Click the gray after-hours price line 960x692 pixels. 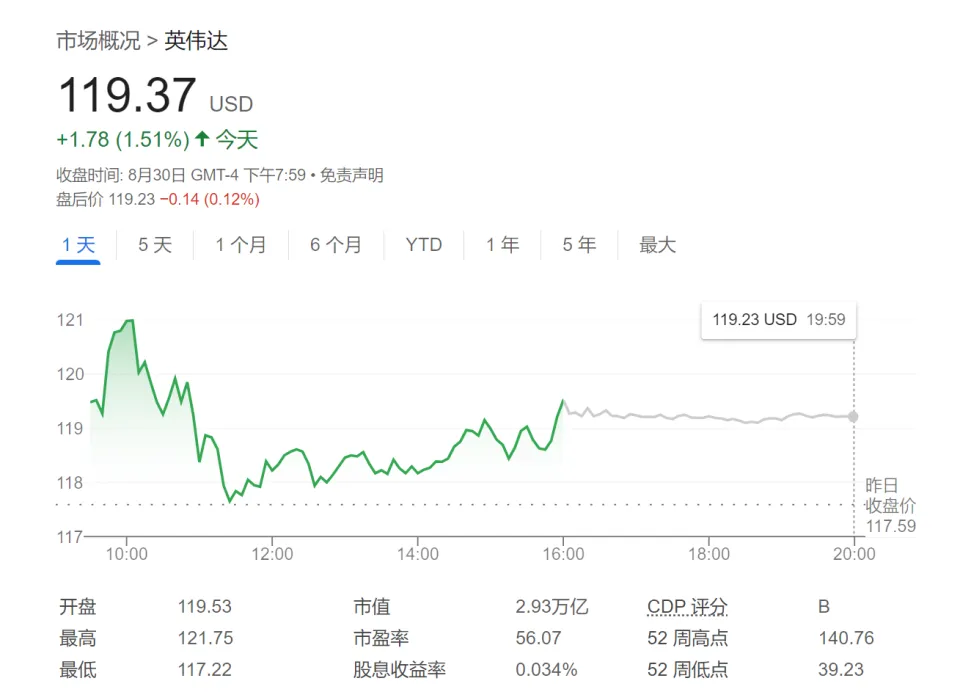[x=700, y=417]
